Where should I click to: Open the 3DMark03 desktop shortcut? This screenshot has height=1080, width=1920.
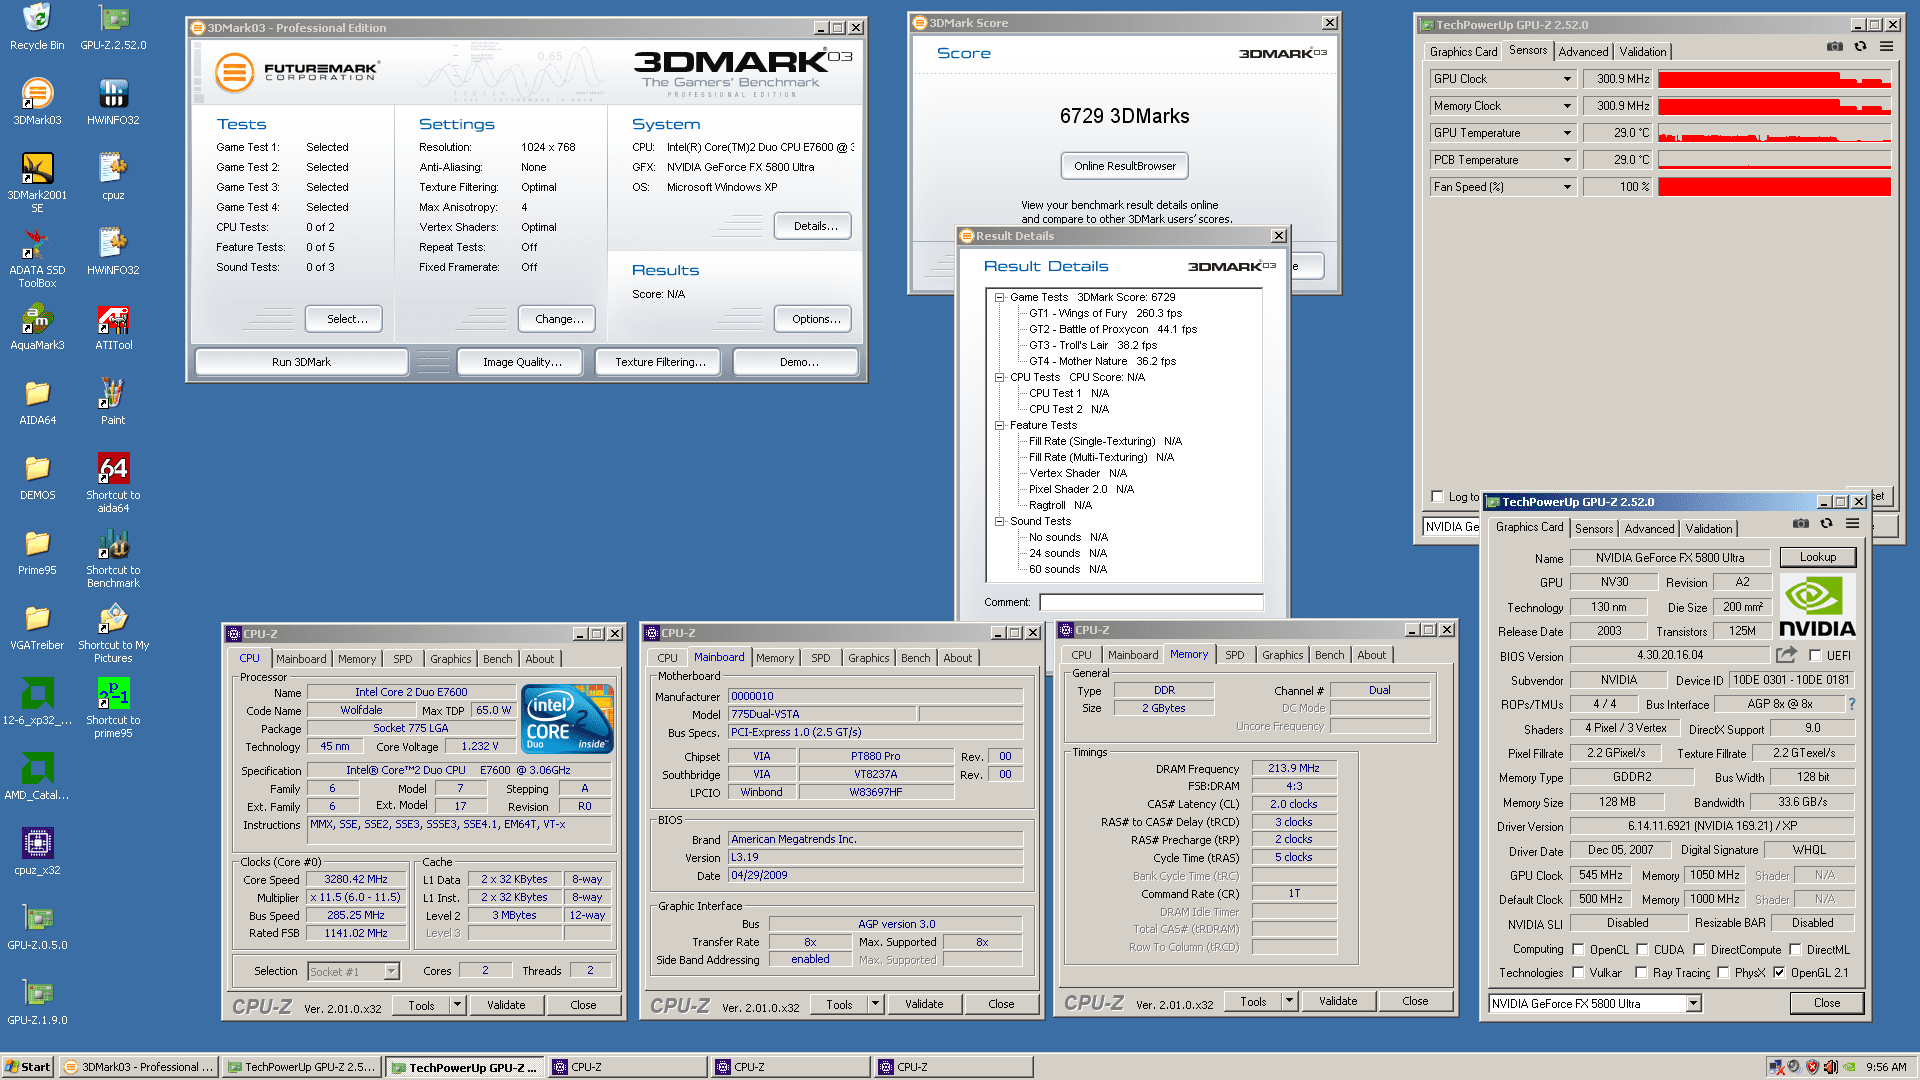pos(37,101)
